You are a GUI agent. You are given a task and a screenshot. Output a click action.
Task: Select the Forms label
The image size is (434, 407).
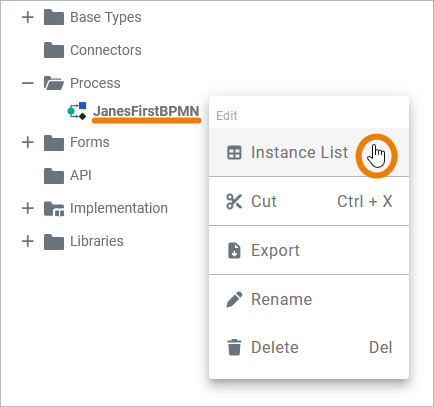click(90, 142)
